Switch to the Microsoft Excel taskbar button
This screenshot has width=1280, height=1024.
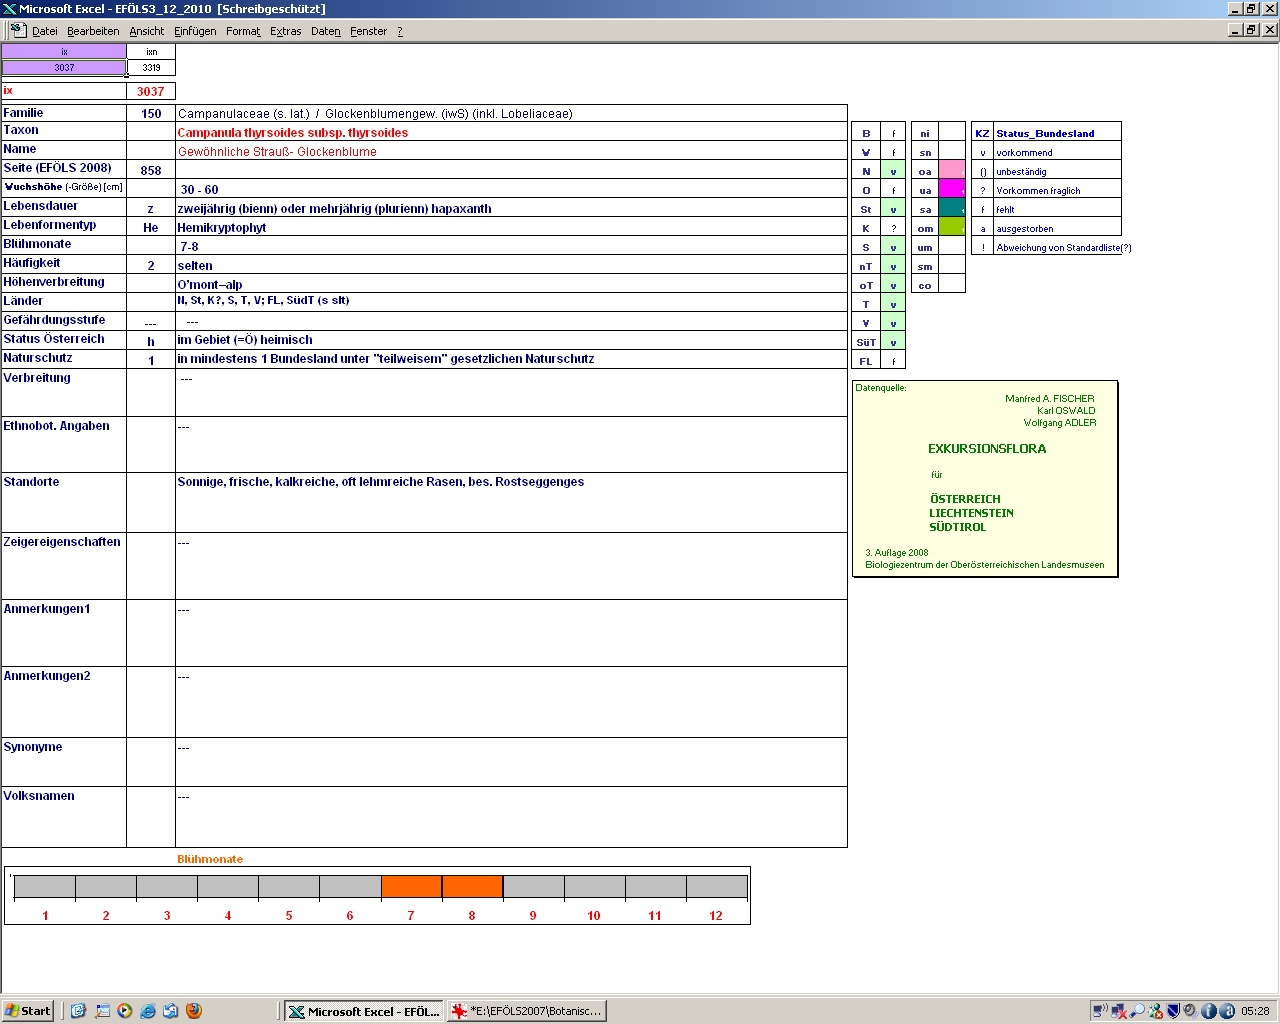[364, 1011]
